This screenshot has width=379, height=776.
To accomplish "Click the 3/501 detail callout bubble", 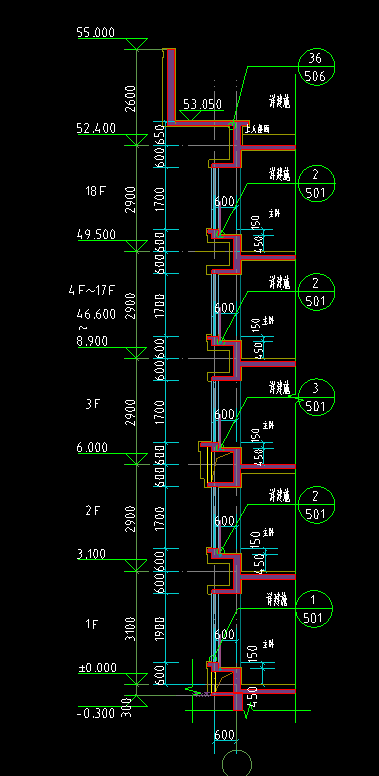I will 317,398.
